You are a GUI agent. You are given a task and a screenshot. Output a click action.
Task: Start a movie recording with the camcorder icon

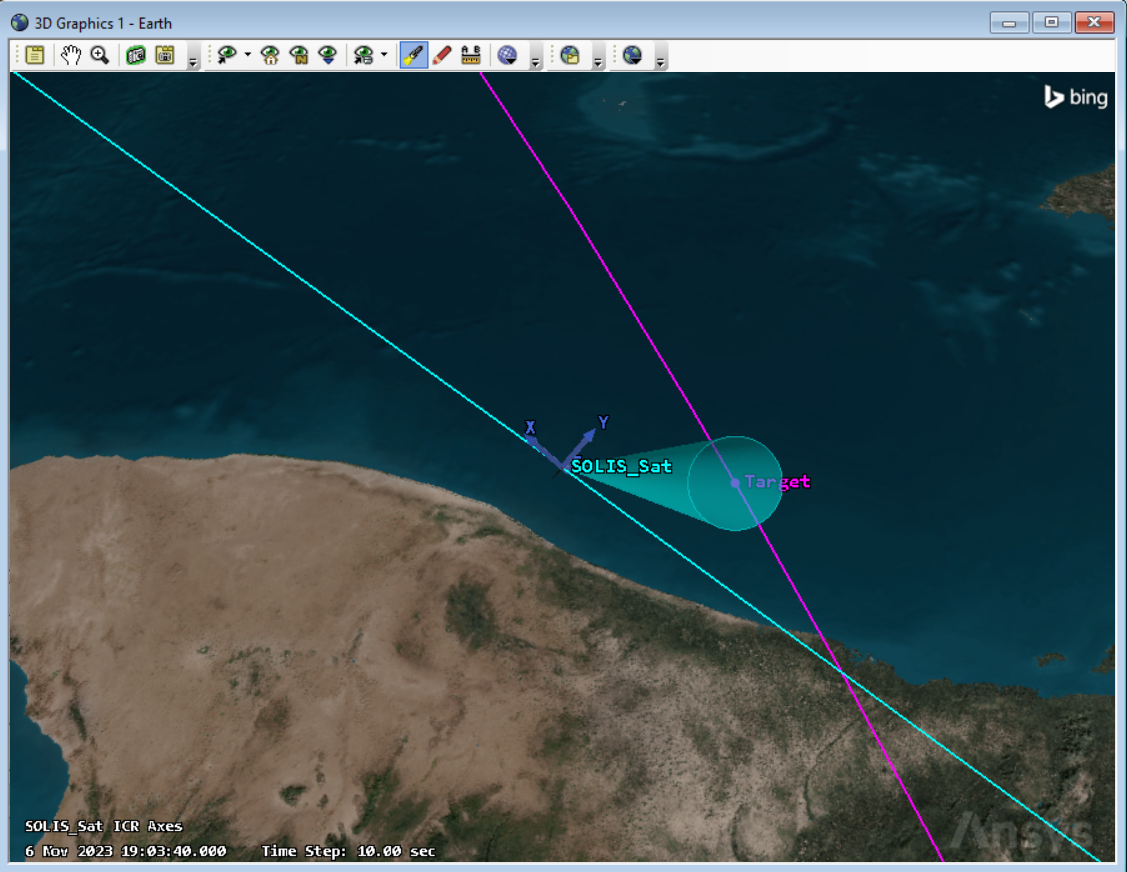pyautogui.click(x=137, y=55)
